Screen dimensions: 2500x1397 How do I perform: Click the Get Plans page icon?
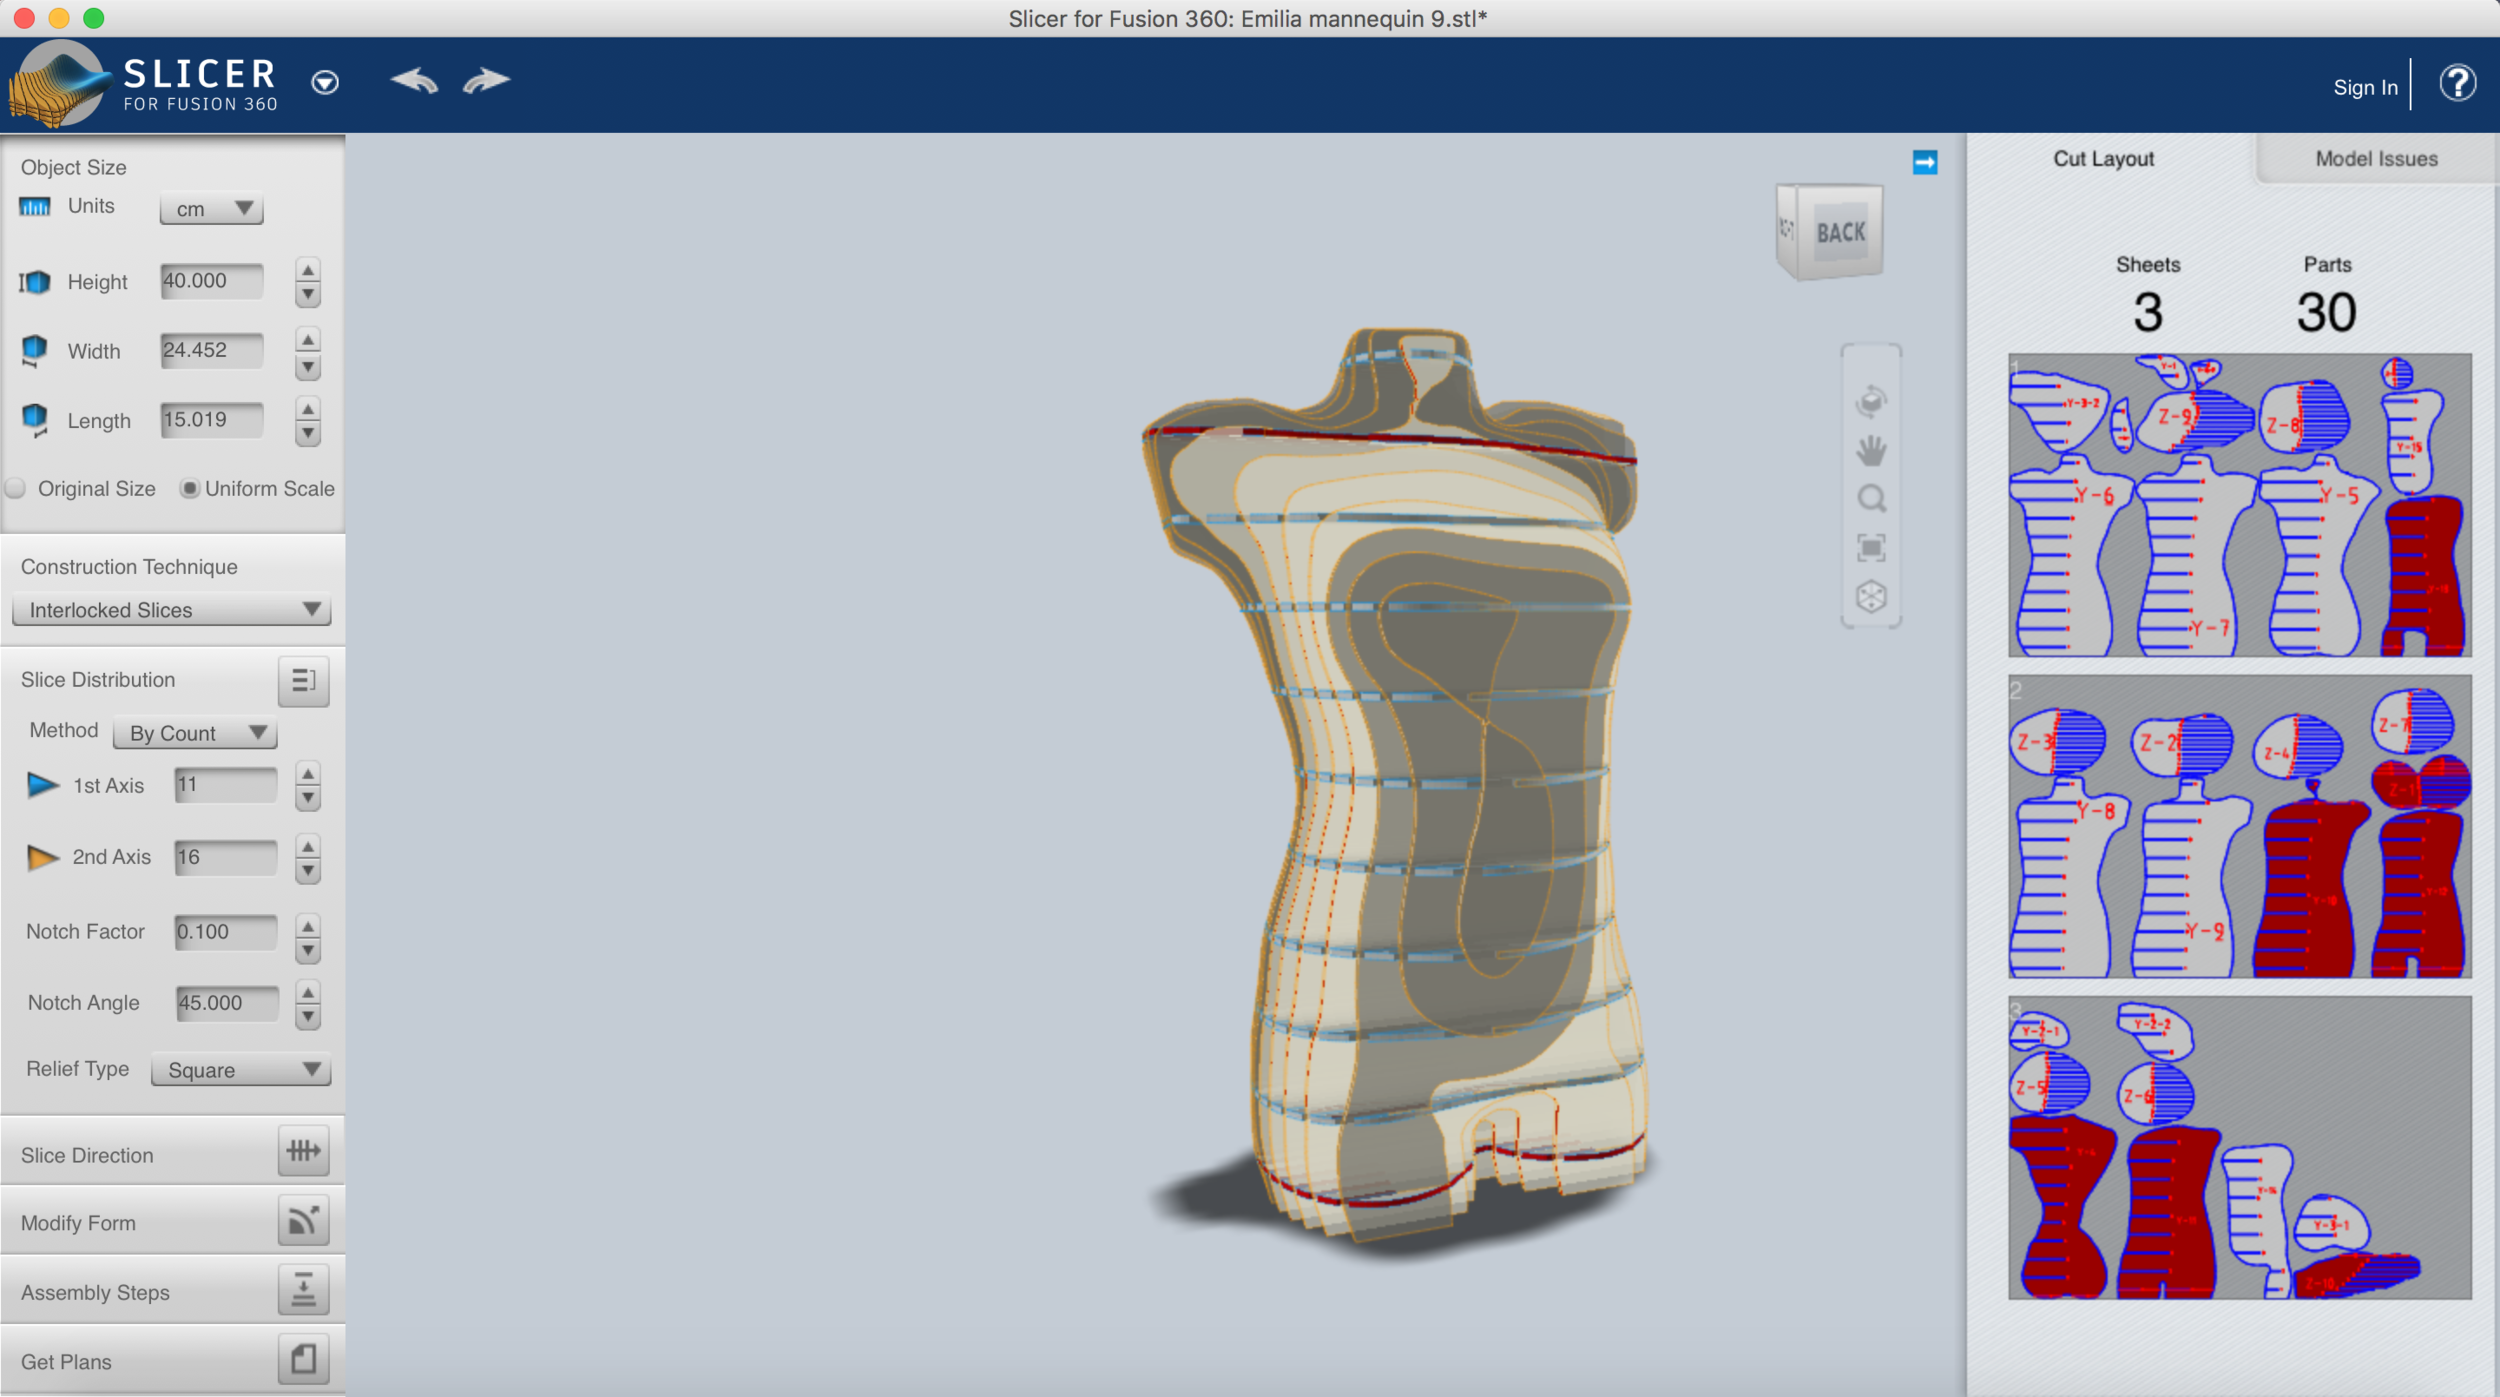[304, 1359]
